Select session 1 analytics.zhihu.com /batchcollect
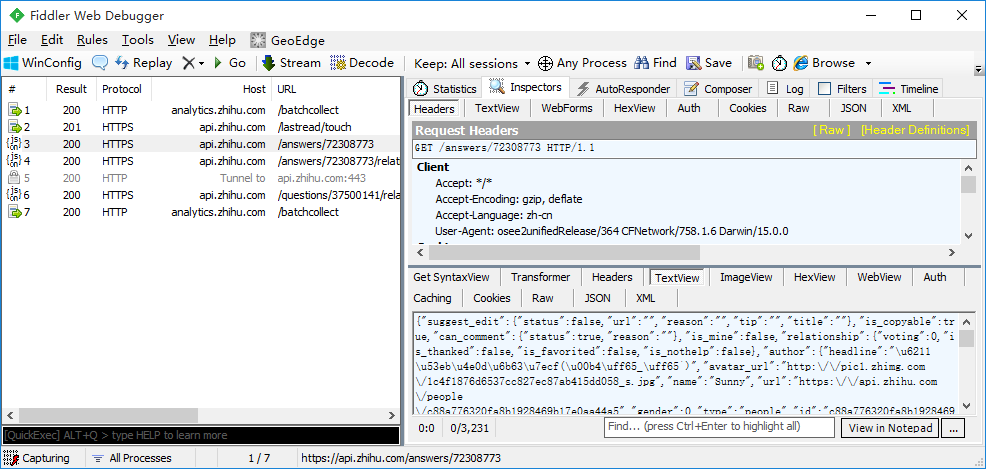The height and width of the screenshot is (469, 986). tap(201, 110)
